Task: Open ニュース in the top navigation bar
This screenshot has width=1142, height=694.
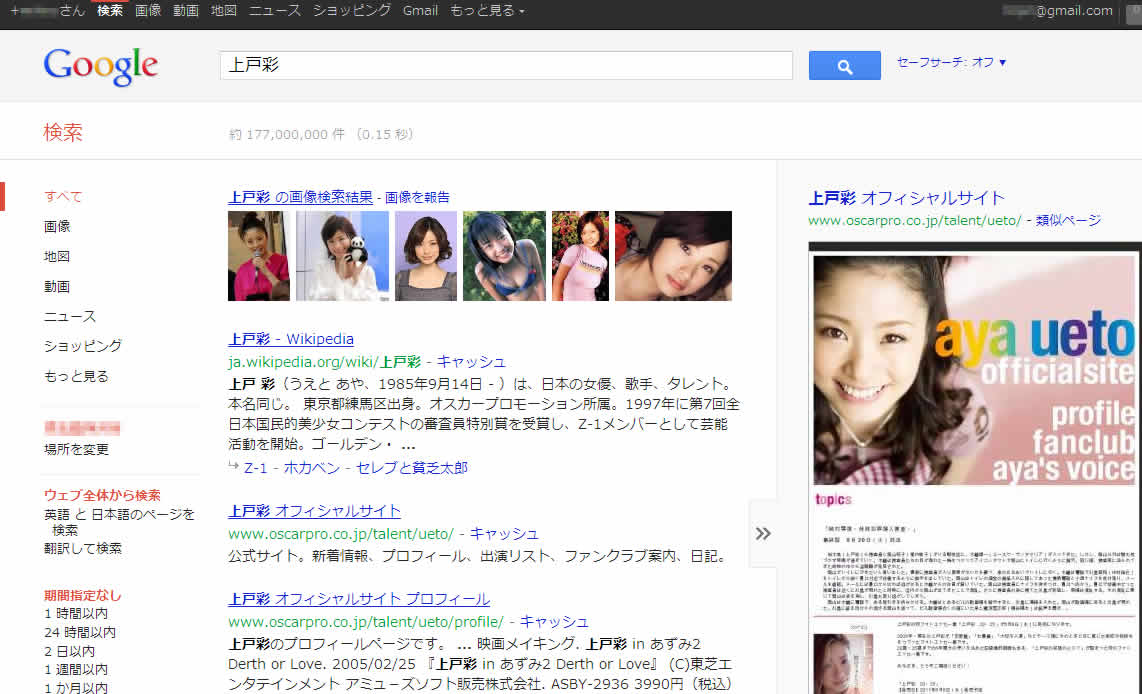Action: tap(275, 11)
